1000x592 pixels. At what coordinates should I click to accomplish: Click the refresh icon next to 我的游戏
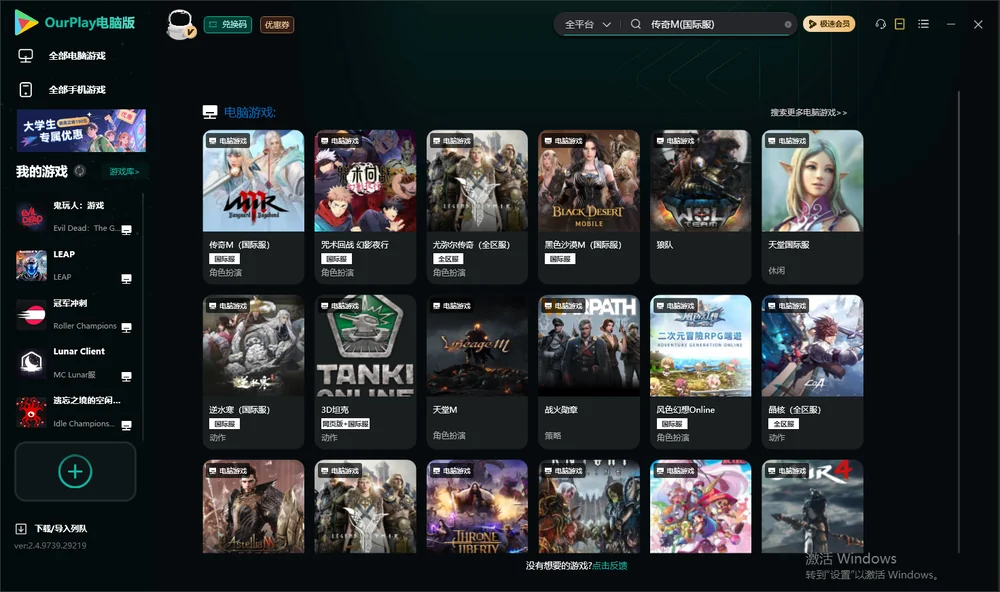80,171
